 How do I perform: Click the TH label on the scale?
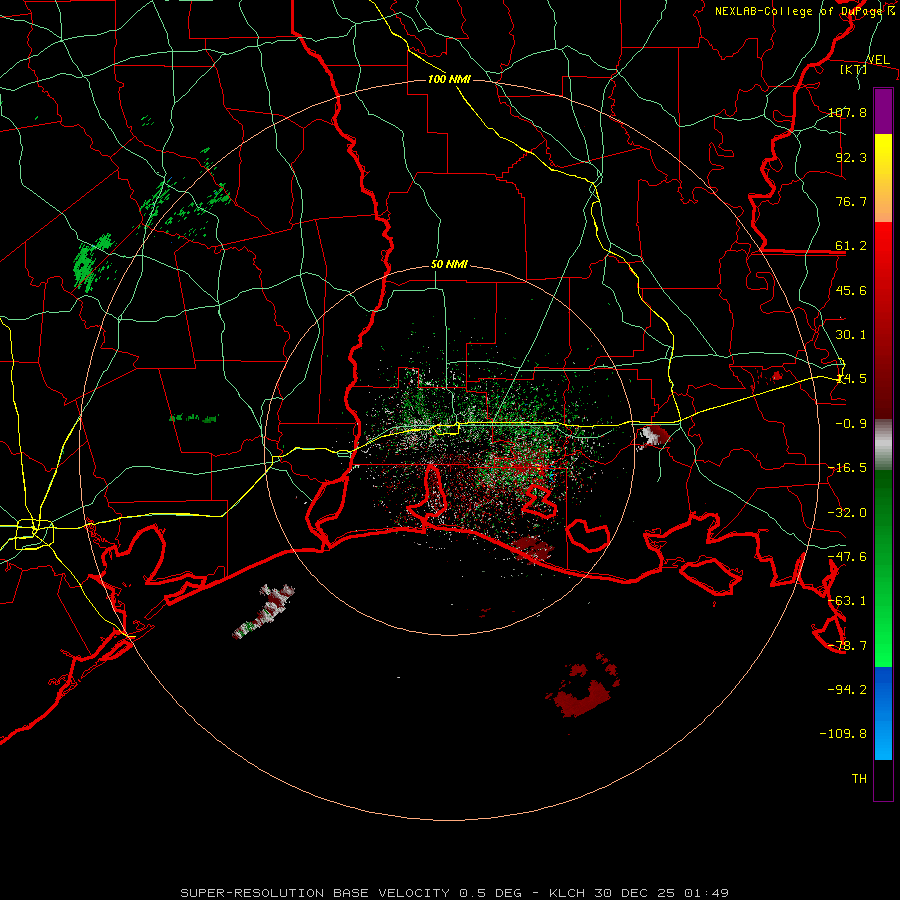click(859, 778)
